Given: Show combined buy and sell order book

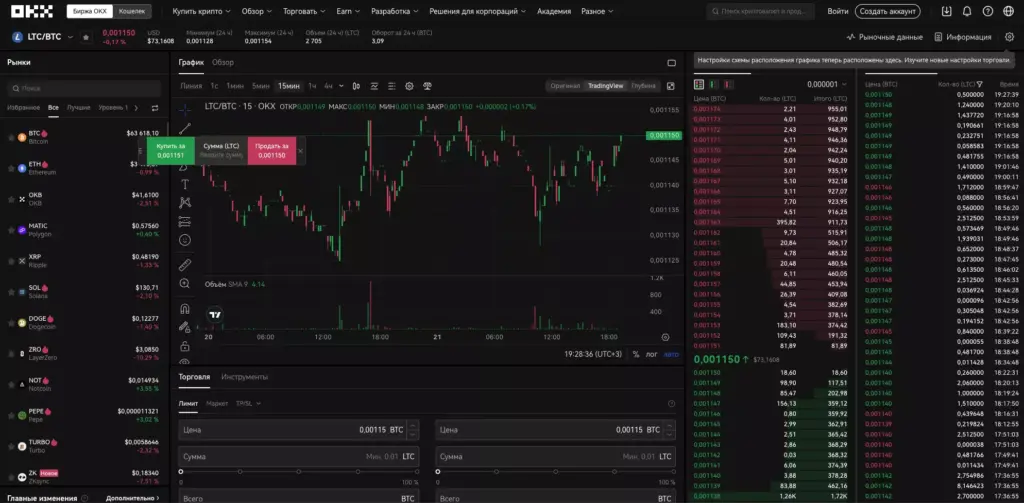Looking at the screenshot, I should click(x=699, y=84).
